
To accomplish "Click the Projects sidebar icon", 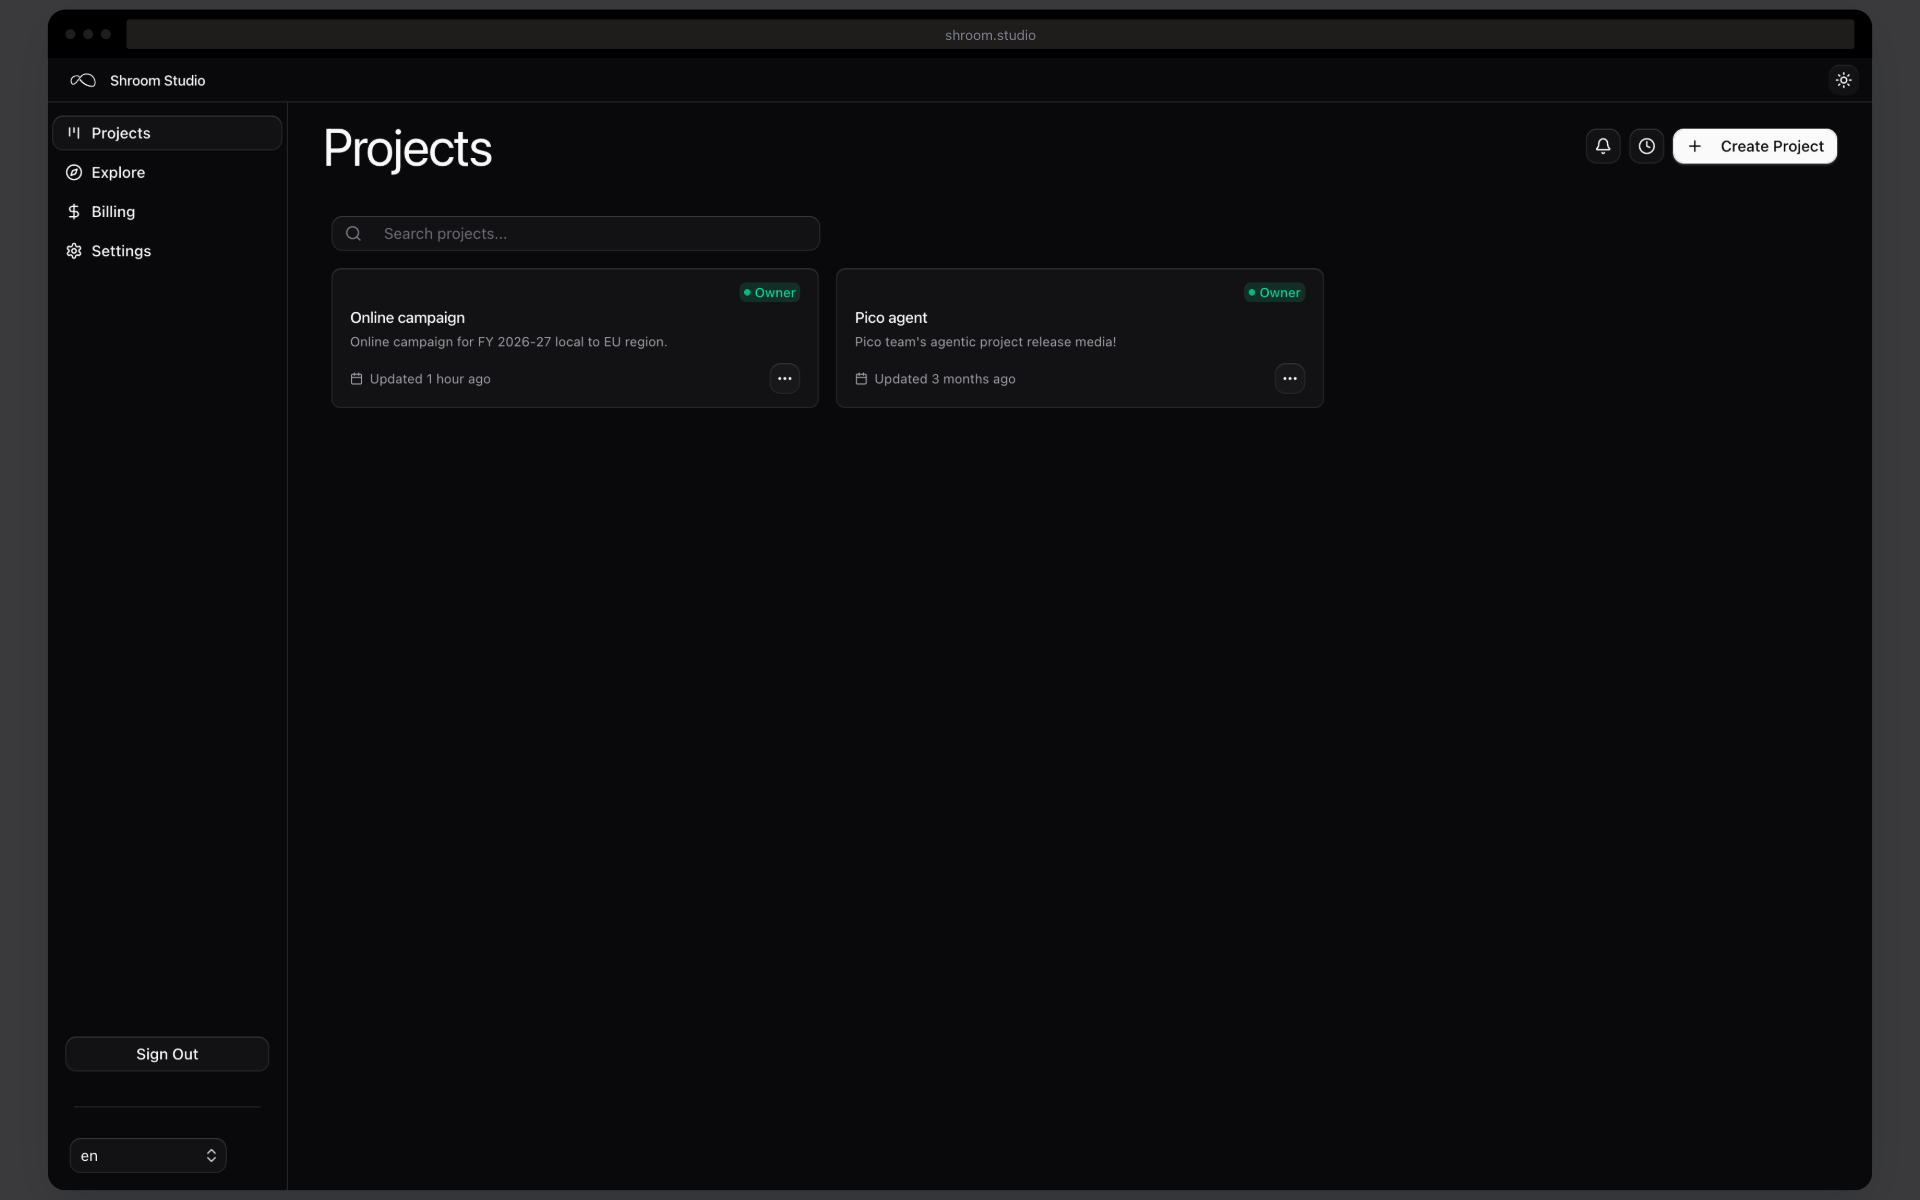I will pos(74,133).
